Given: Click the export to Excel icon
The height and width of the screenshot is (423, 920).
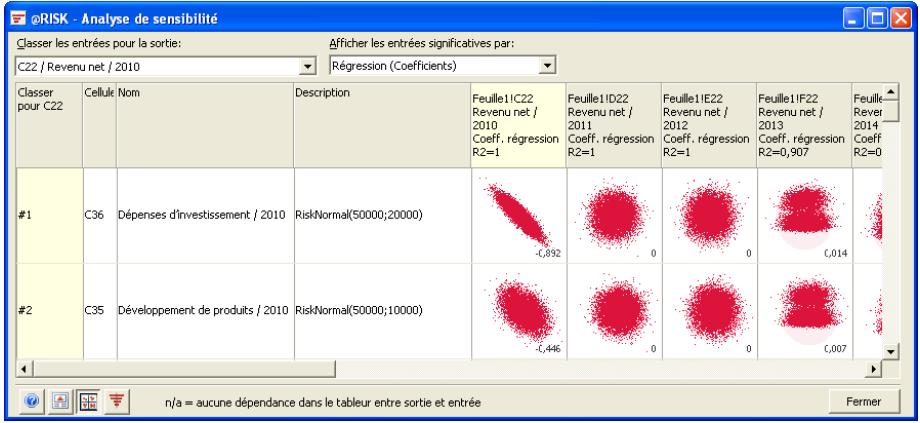Looking at the screenshot, I should (x=60, y=401).
